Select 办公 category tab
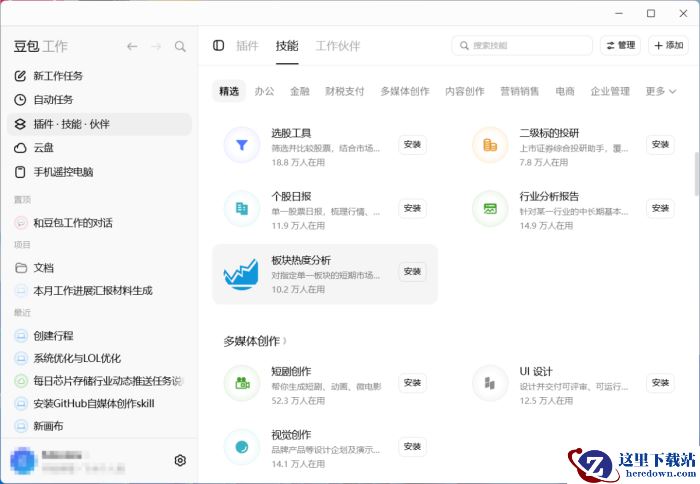 (x=264, y=92)
